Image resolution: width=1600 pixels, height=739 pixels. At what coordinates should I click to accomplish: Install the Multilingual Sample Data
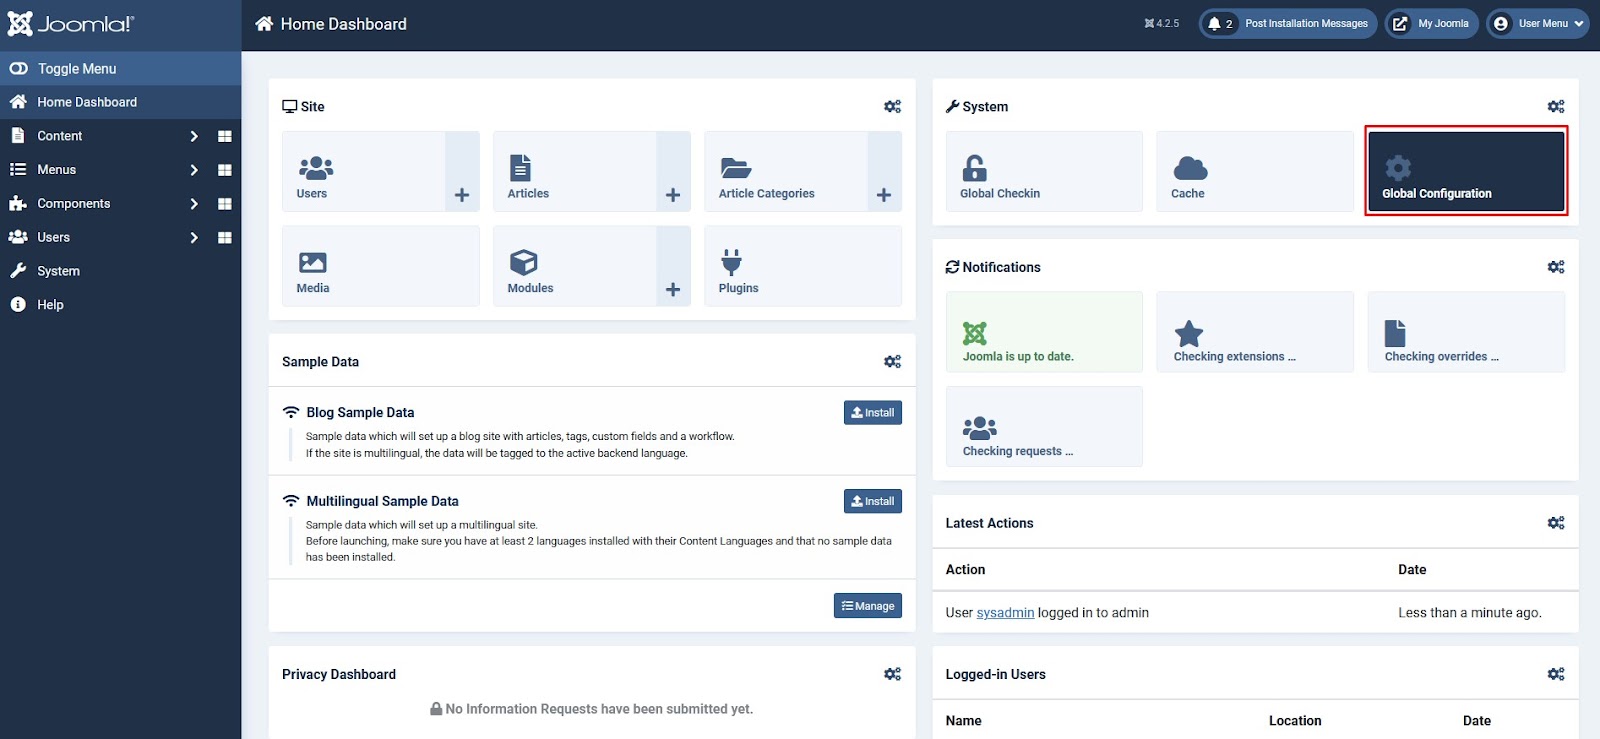(x=873, y=501)
